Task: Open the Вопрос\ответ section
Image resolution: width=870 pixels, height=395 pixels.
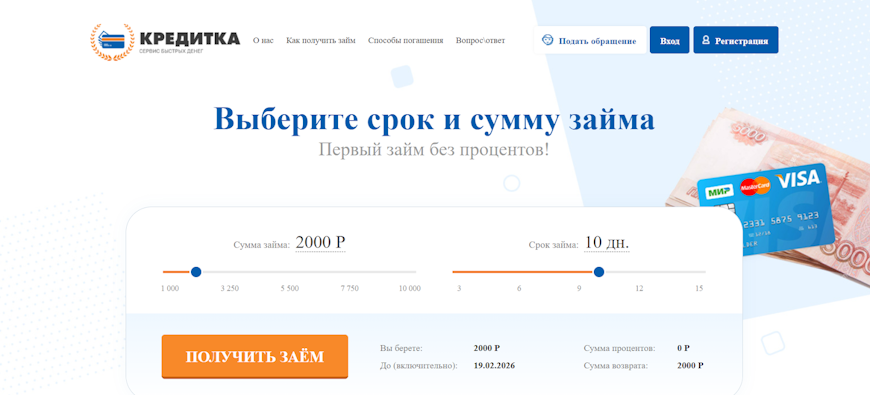Action: point(480,40)
